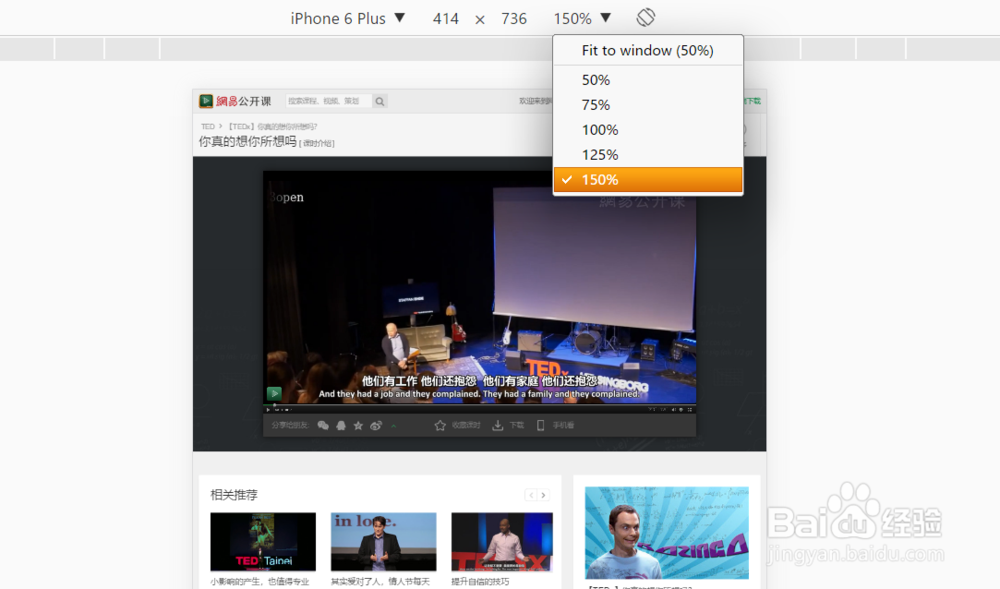Screen dimensions: 1000x589
Task: Click the search magnifier icon
Action: (x=379, y=101)
